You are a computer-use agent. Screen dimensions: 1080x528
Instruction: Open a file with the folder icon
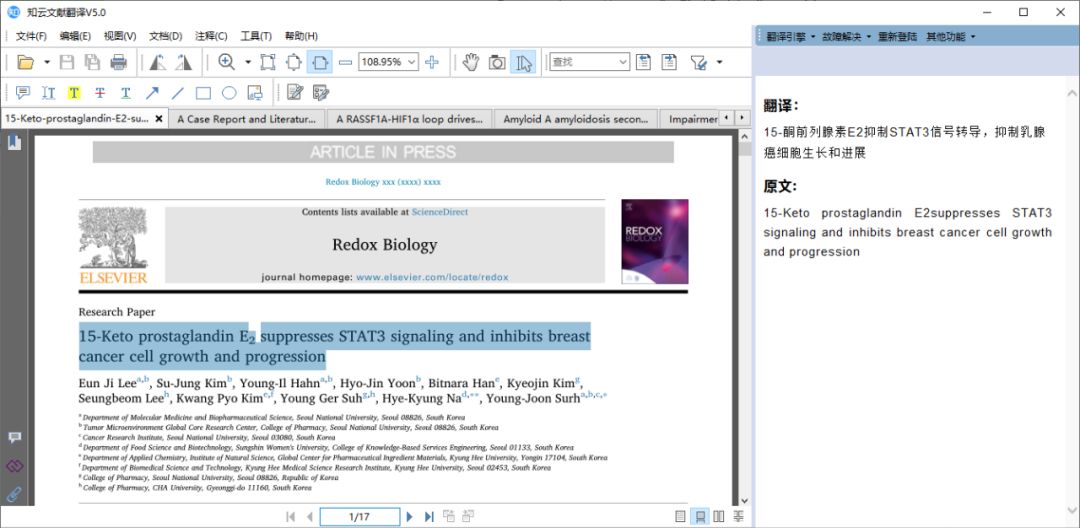click(25, 63)
